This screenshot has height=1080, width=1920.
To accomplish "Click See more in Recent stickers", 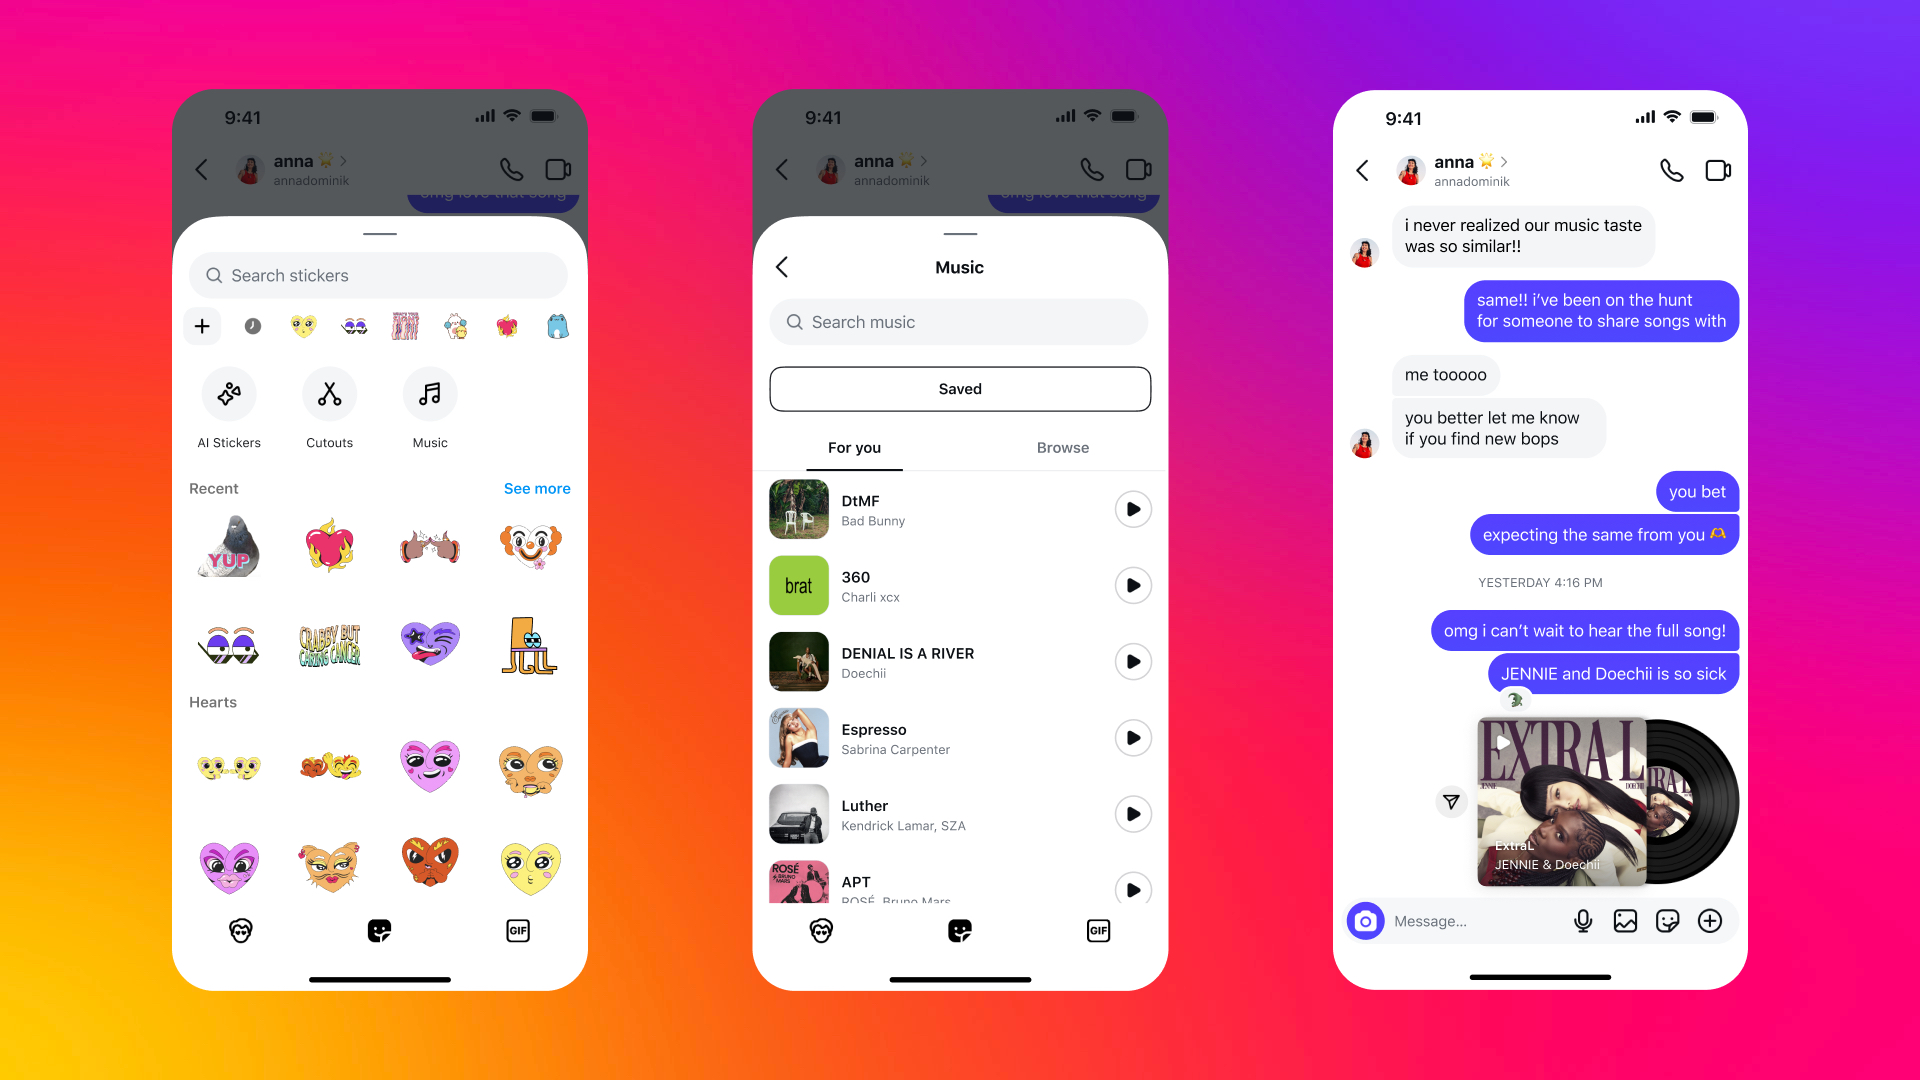I will coord(537,488).
